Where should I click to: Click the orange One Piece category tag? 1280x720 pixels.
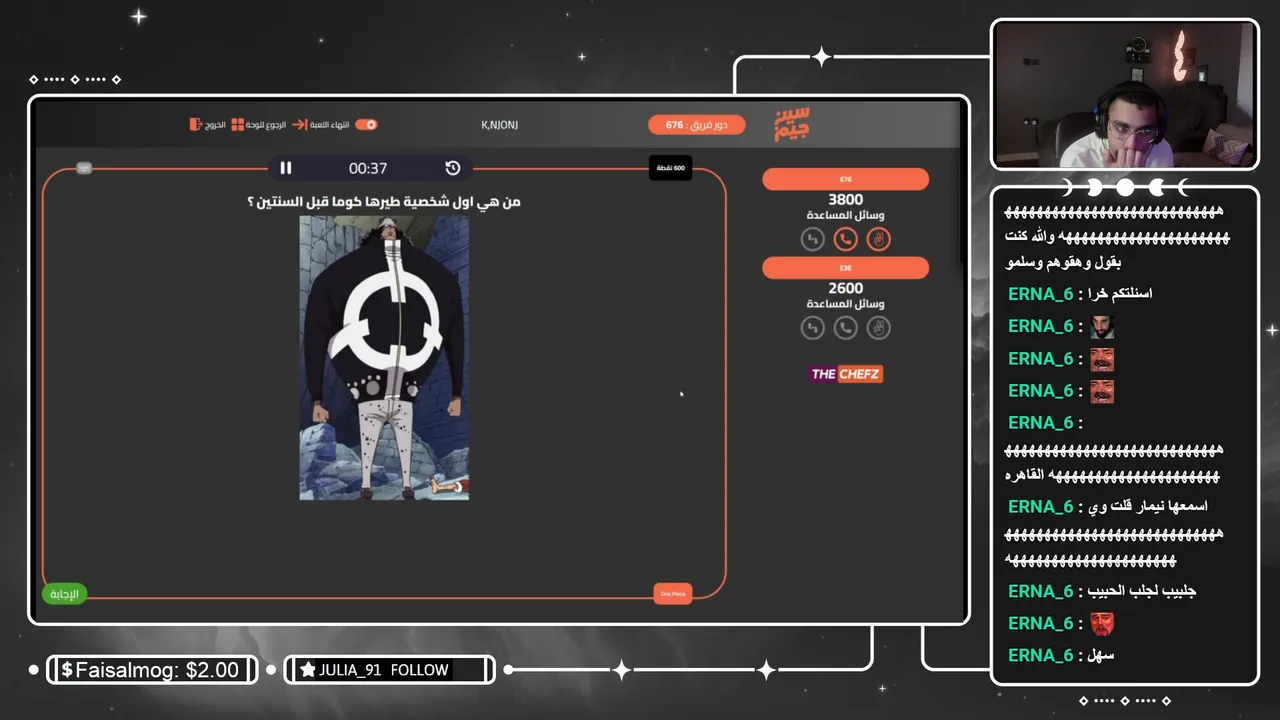(x=673, y=594)
